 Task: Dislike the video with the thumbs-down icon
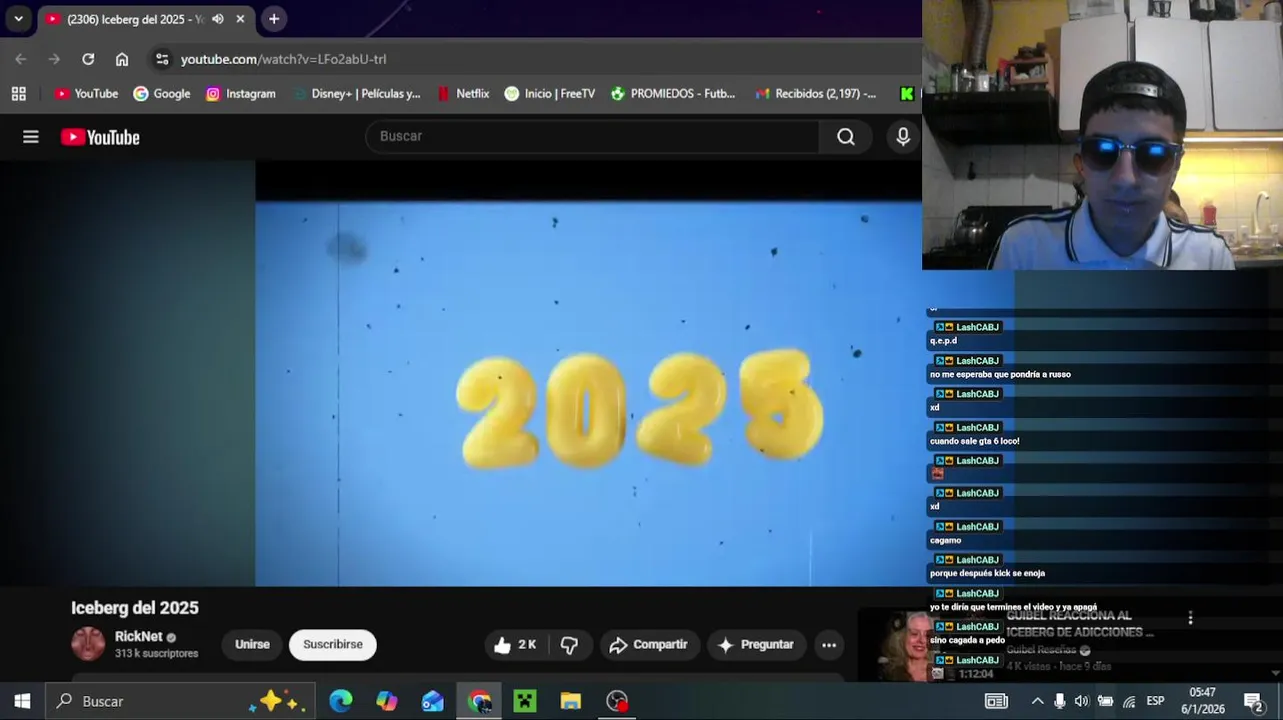point(569,645)
